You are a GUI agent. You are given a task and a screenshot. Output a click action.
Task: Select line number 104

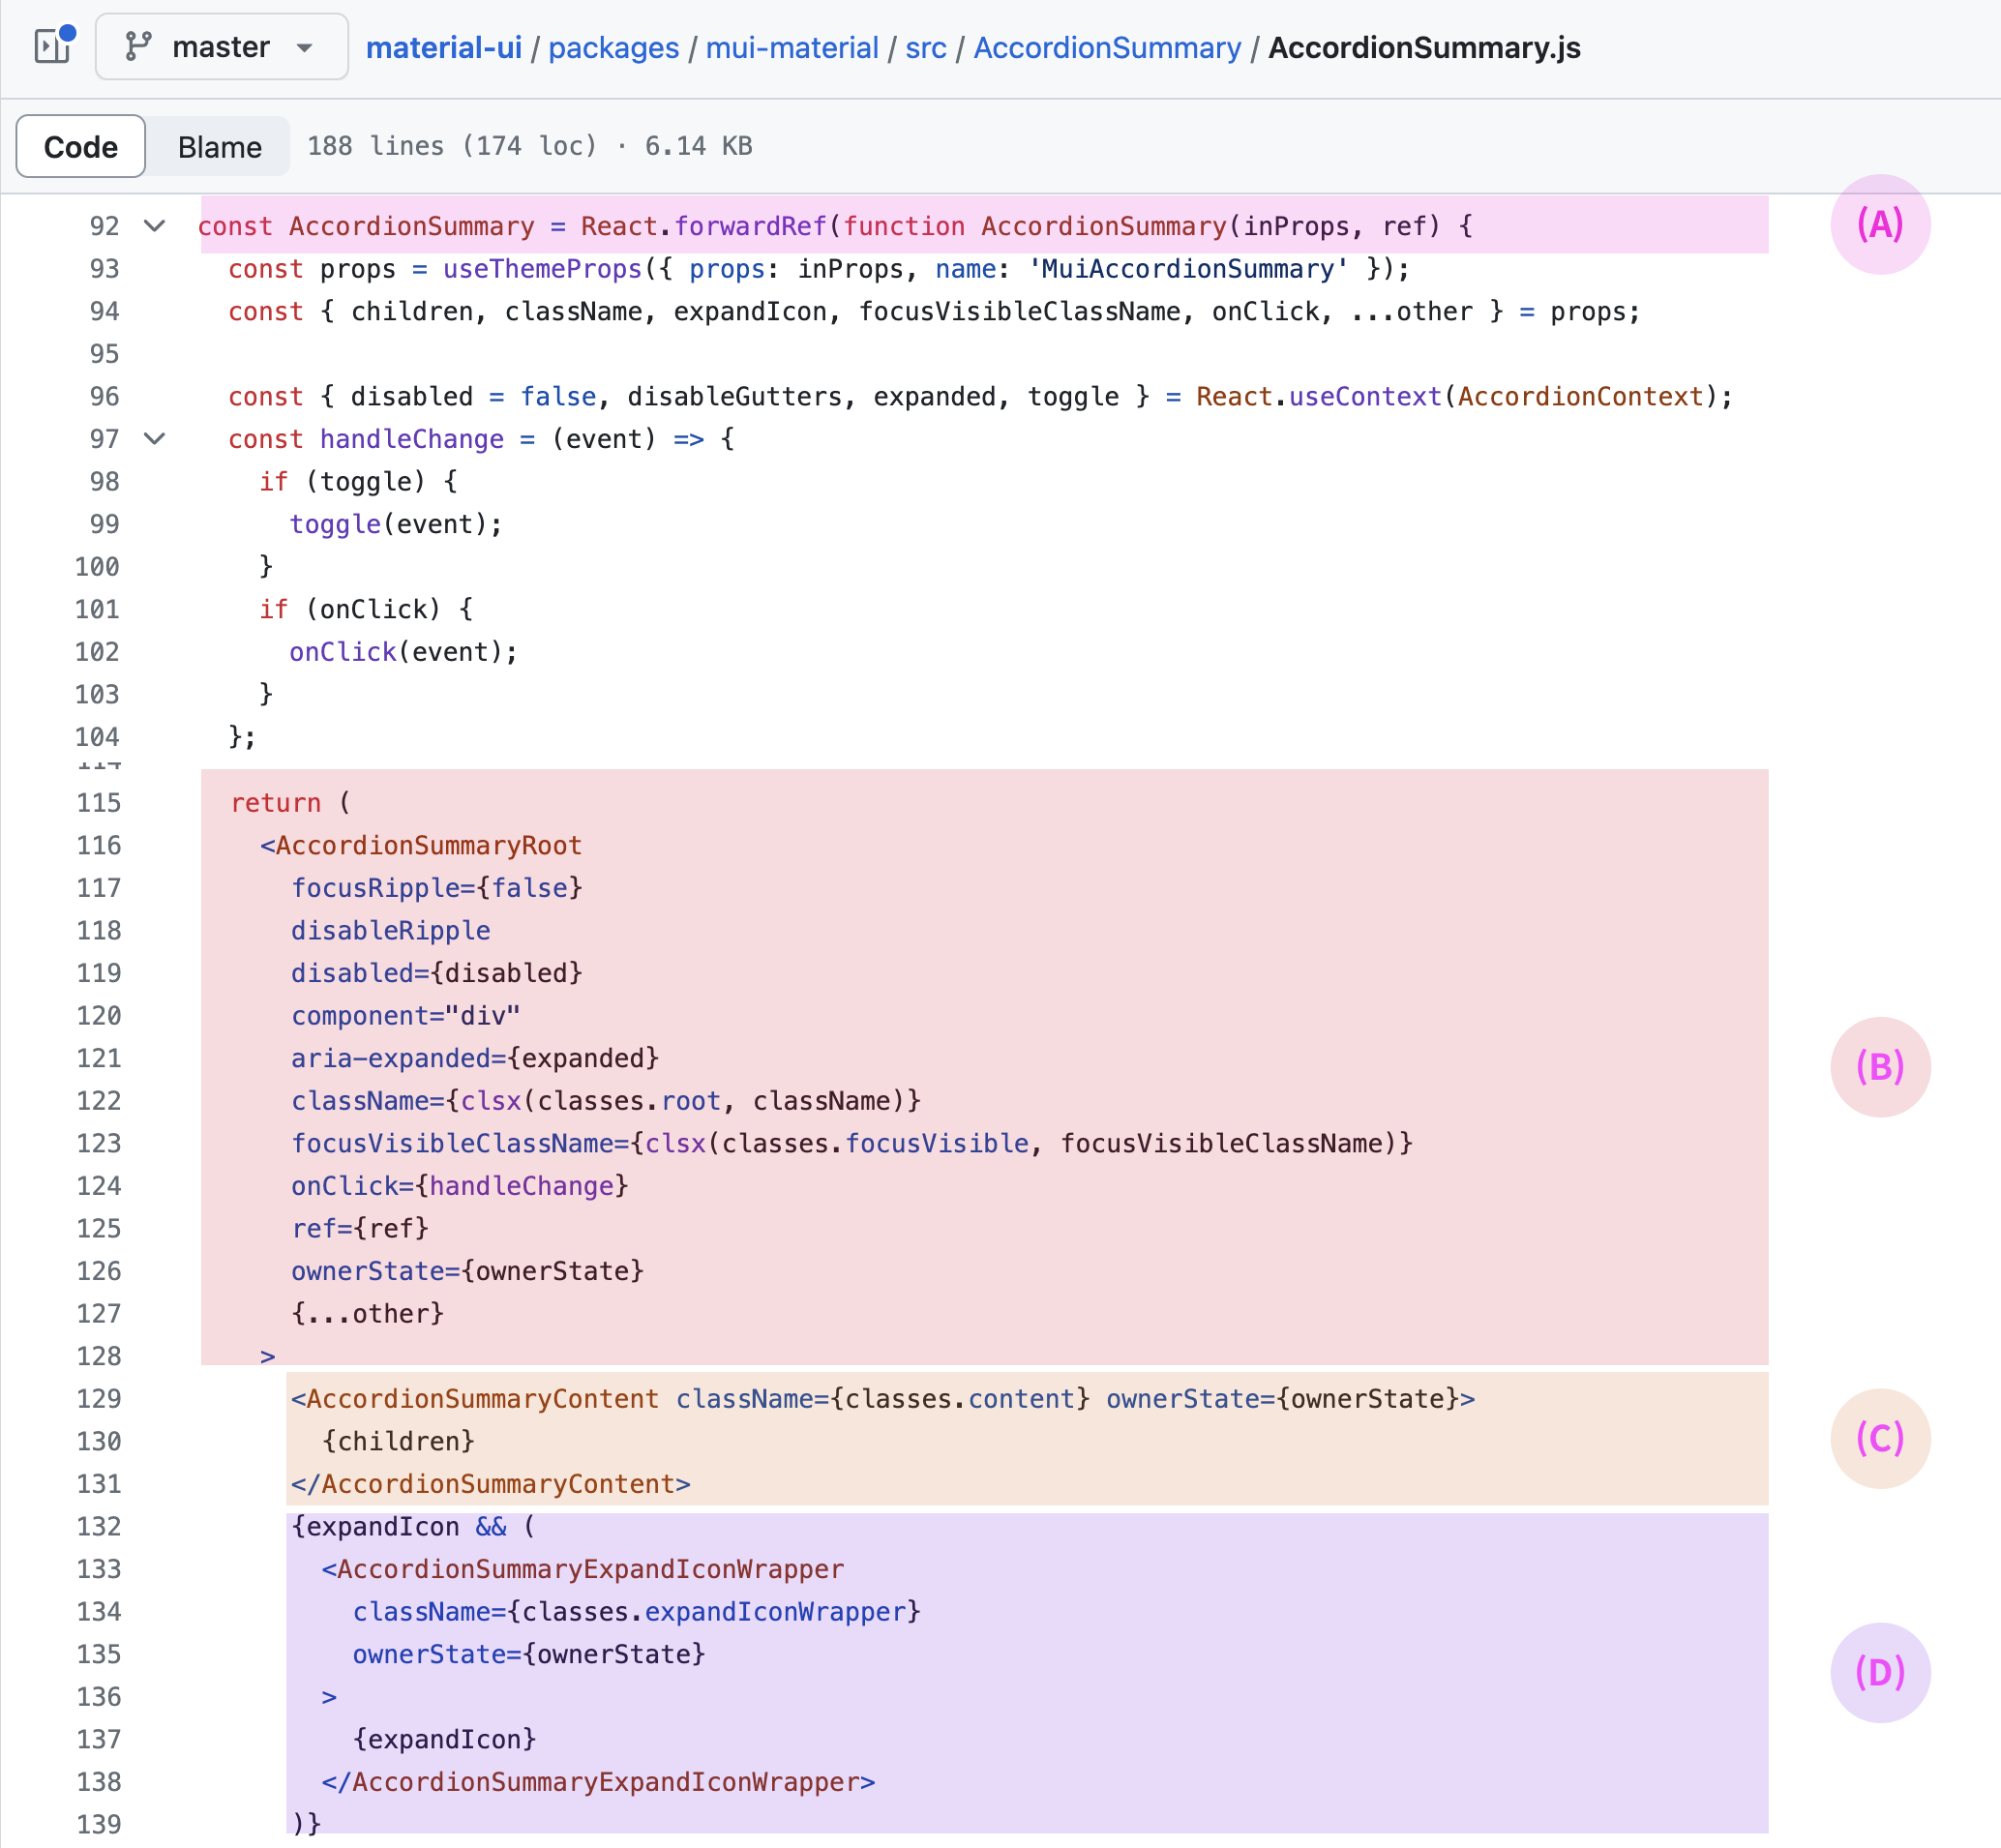[98, 737]
